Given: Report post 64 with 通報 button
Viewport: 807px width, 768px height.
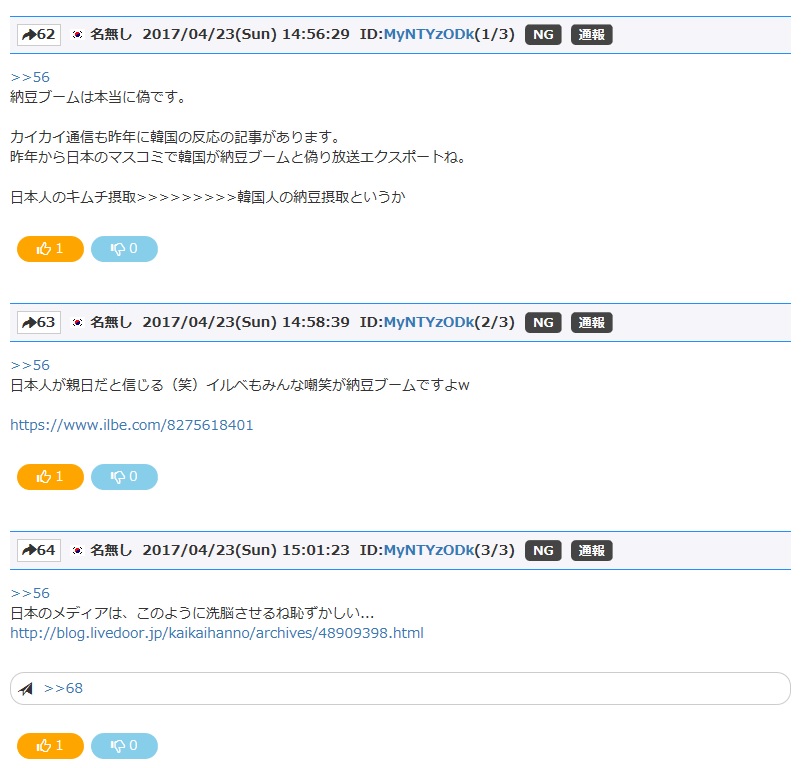Looking at the screenshot, I should click(591, 551).
